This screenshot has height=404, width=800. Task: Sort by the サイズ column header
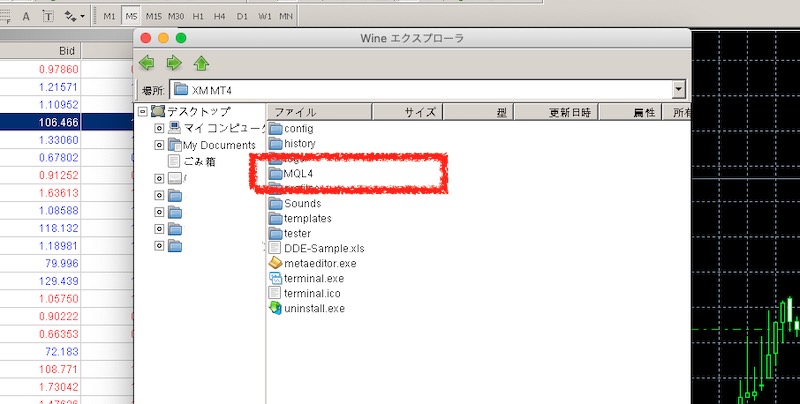(x=407, y=112)
